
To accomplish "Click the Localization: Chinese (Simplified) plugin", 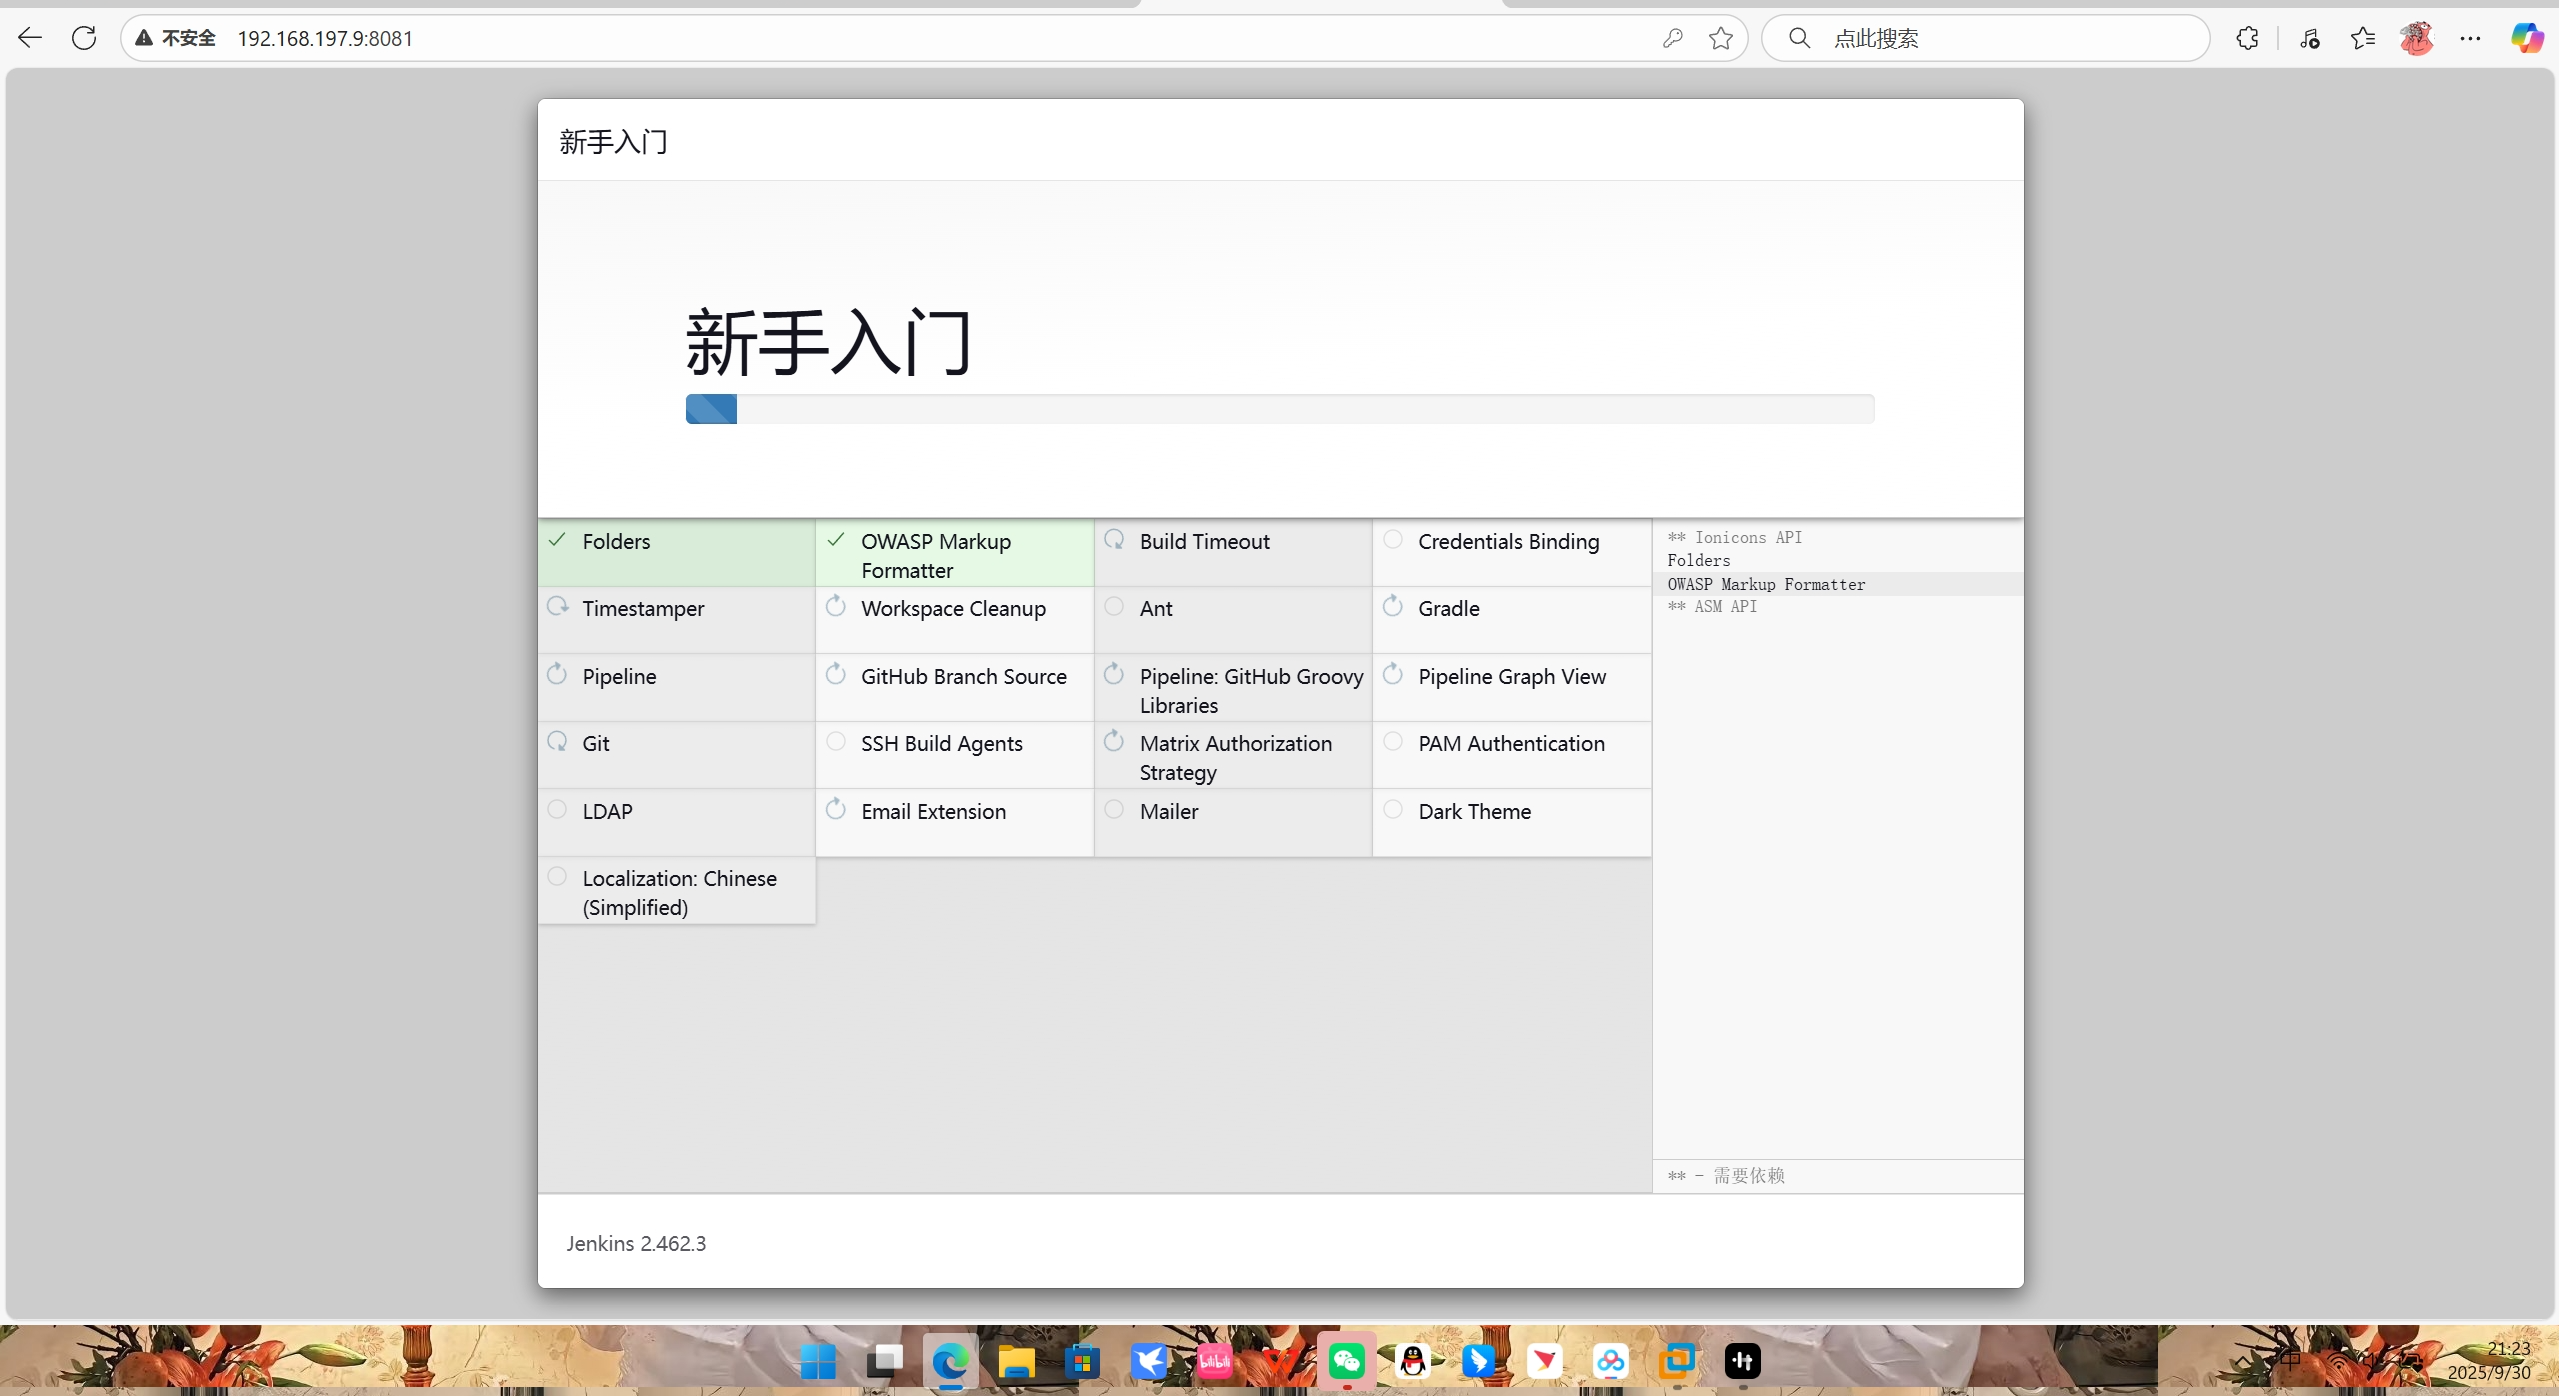I will (x=679, y=891).
